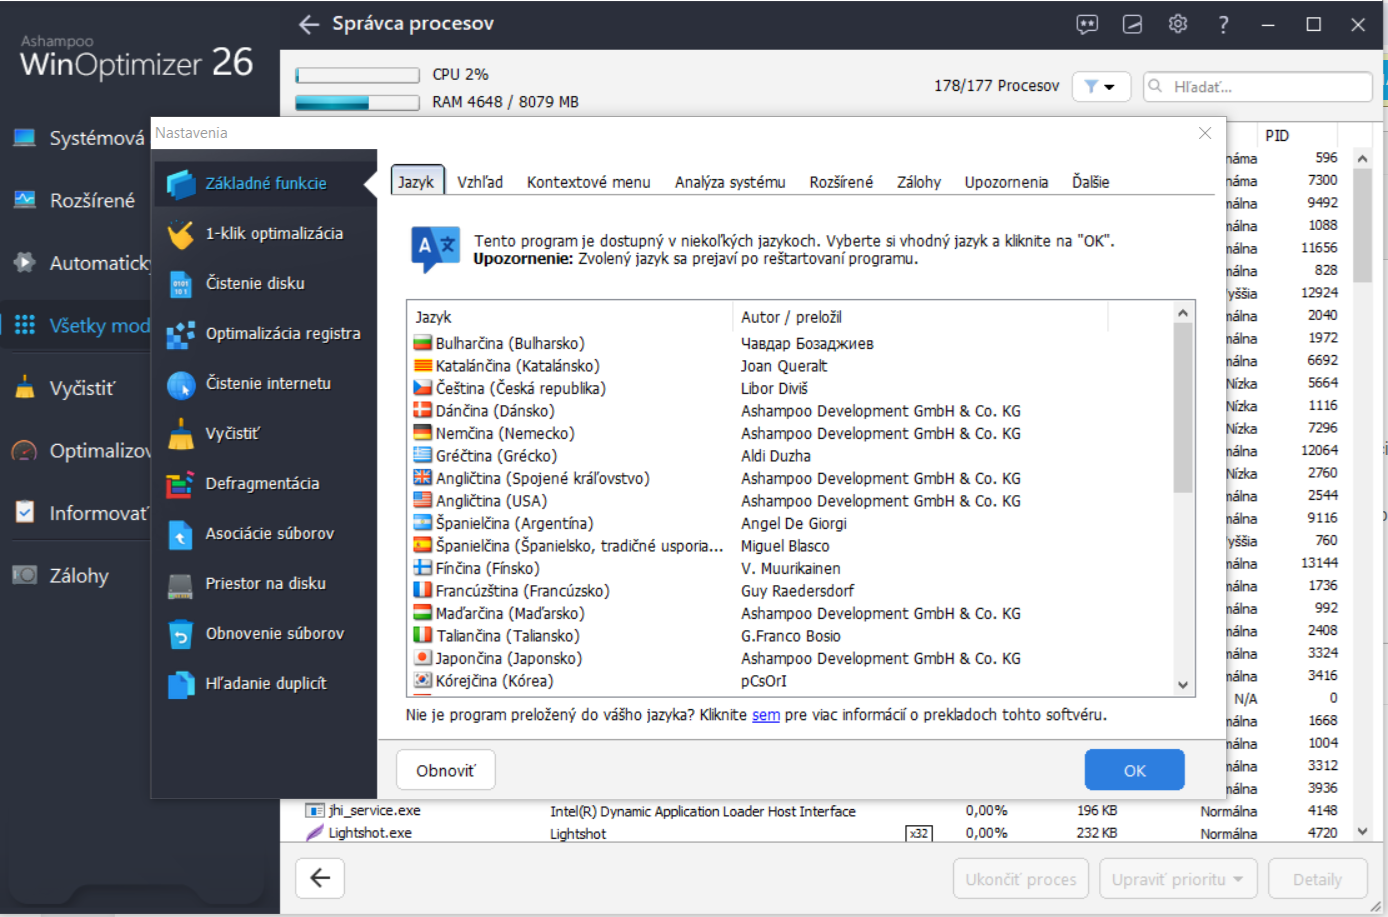Go back using the title bar arrow
Viewport: 1388px width, 917px height.
click(309, 24)
